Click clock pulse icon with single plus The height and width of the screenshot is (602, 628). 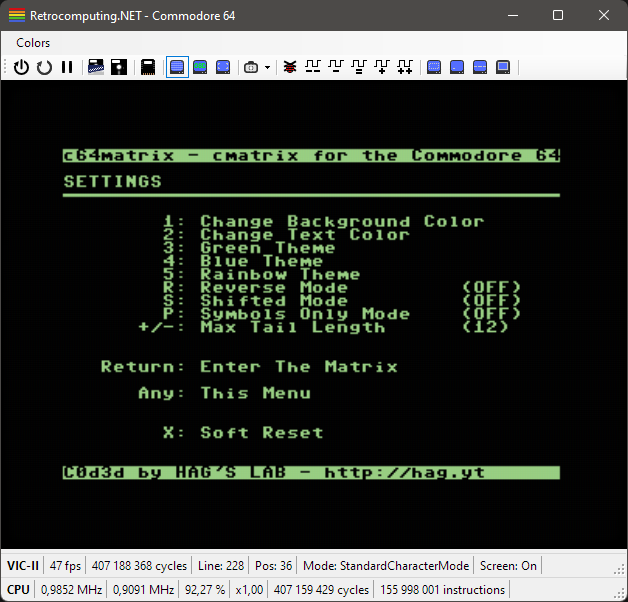(382, 67)
